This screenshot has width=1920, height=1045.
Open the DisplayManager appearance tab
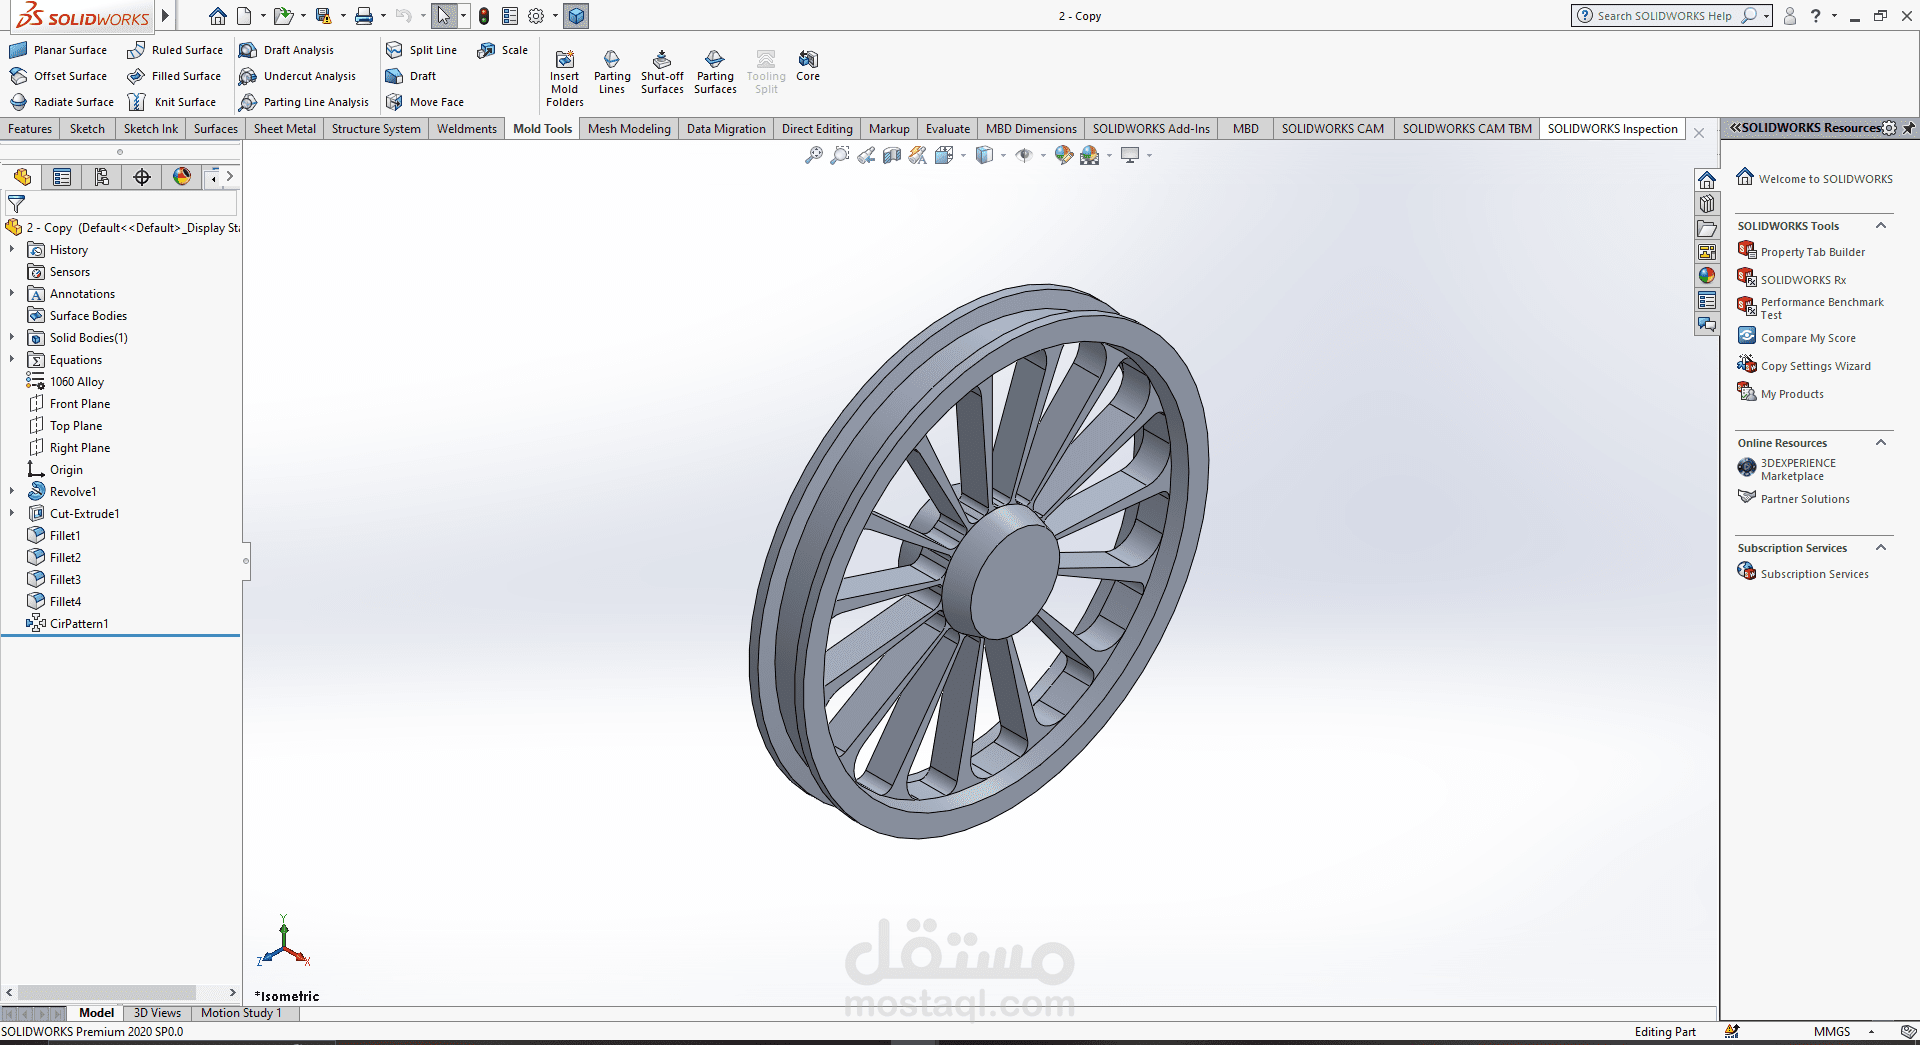tap(182, 177)
